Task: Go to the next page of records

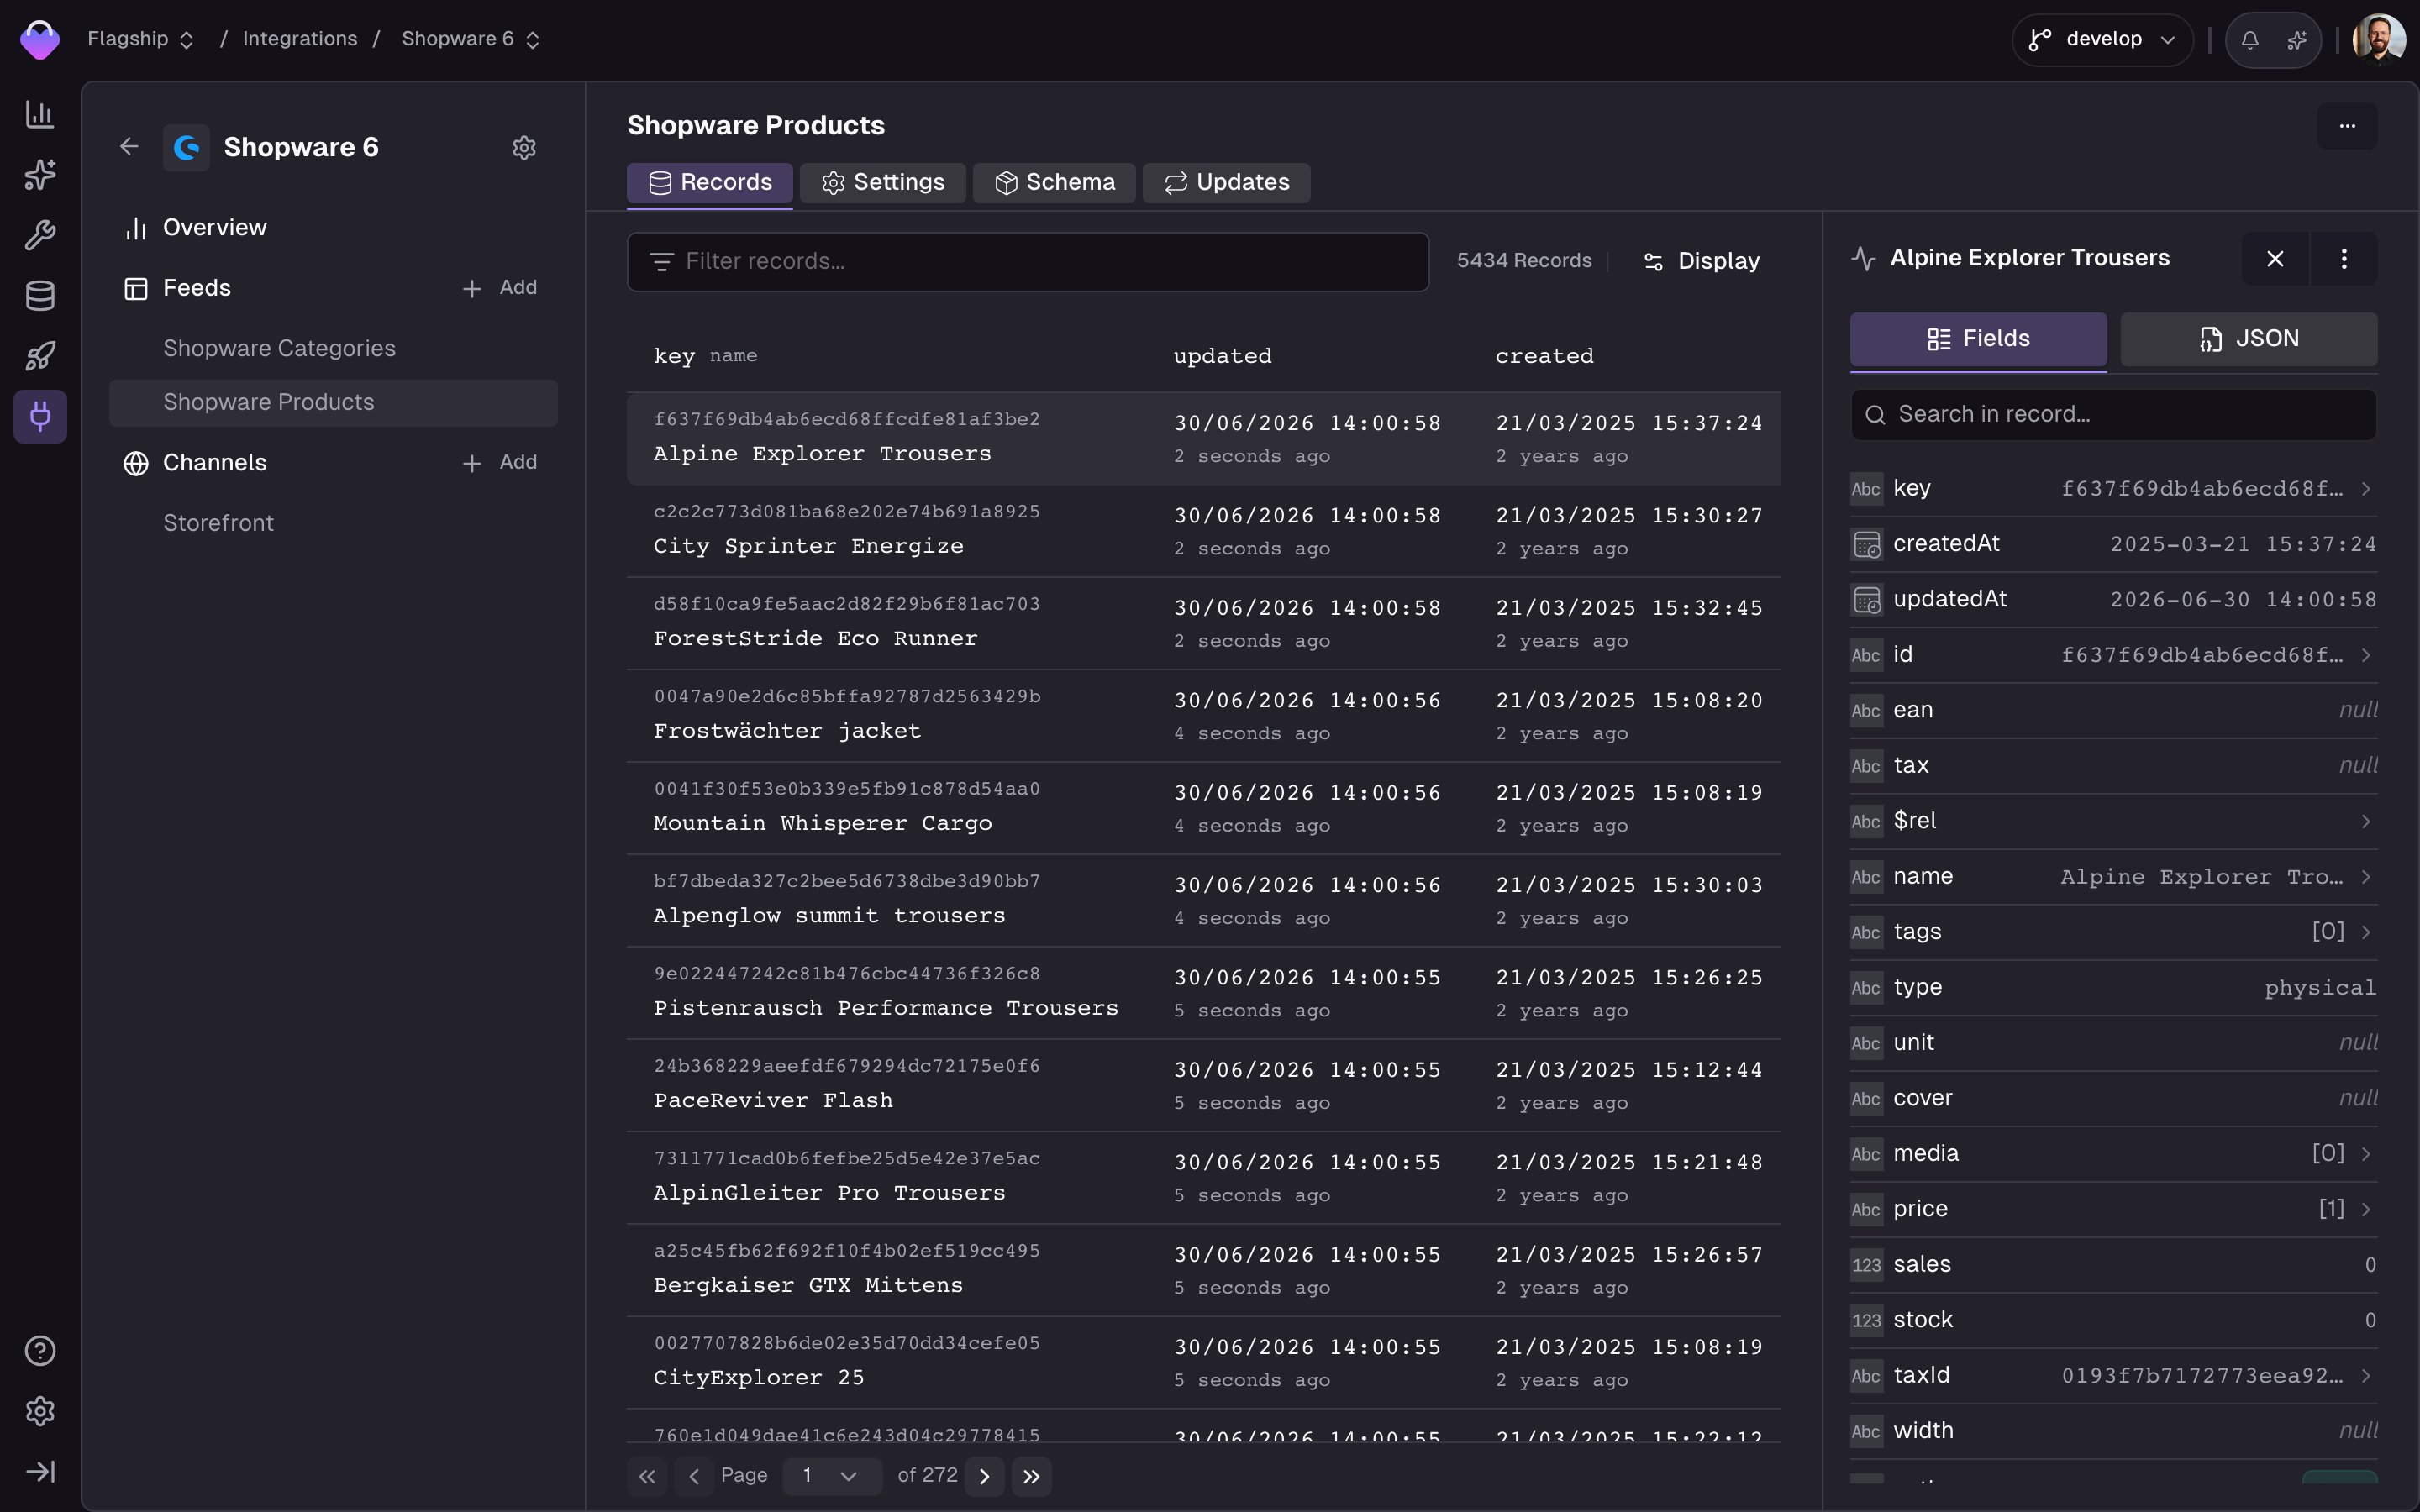Action: (x=985, y=1476)
